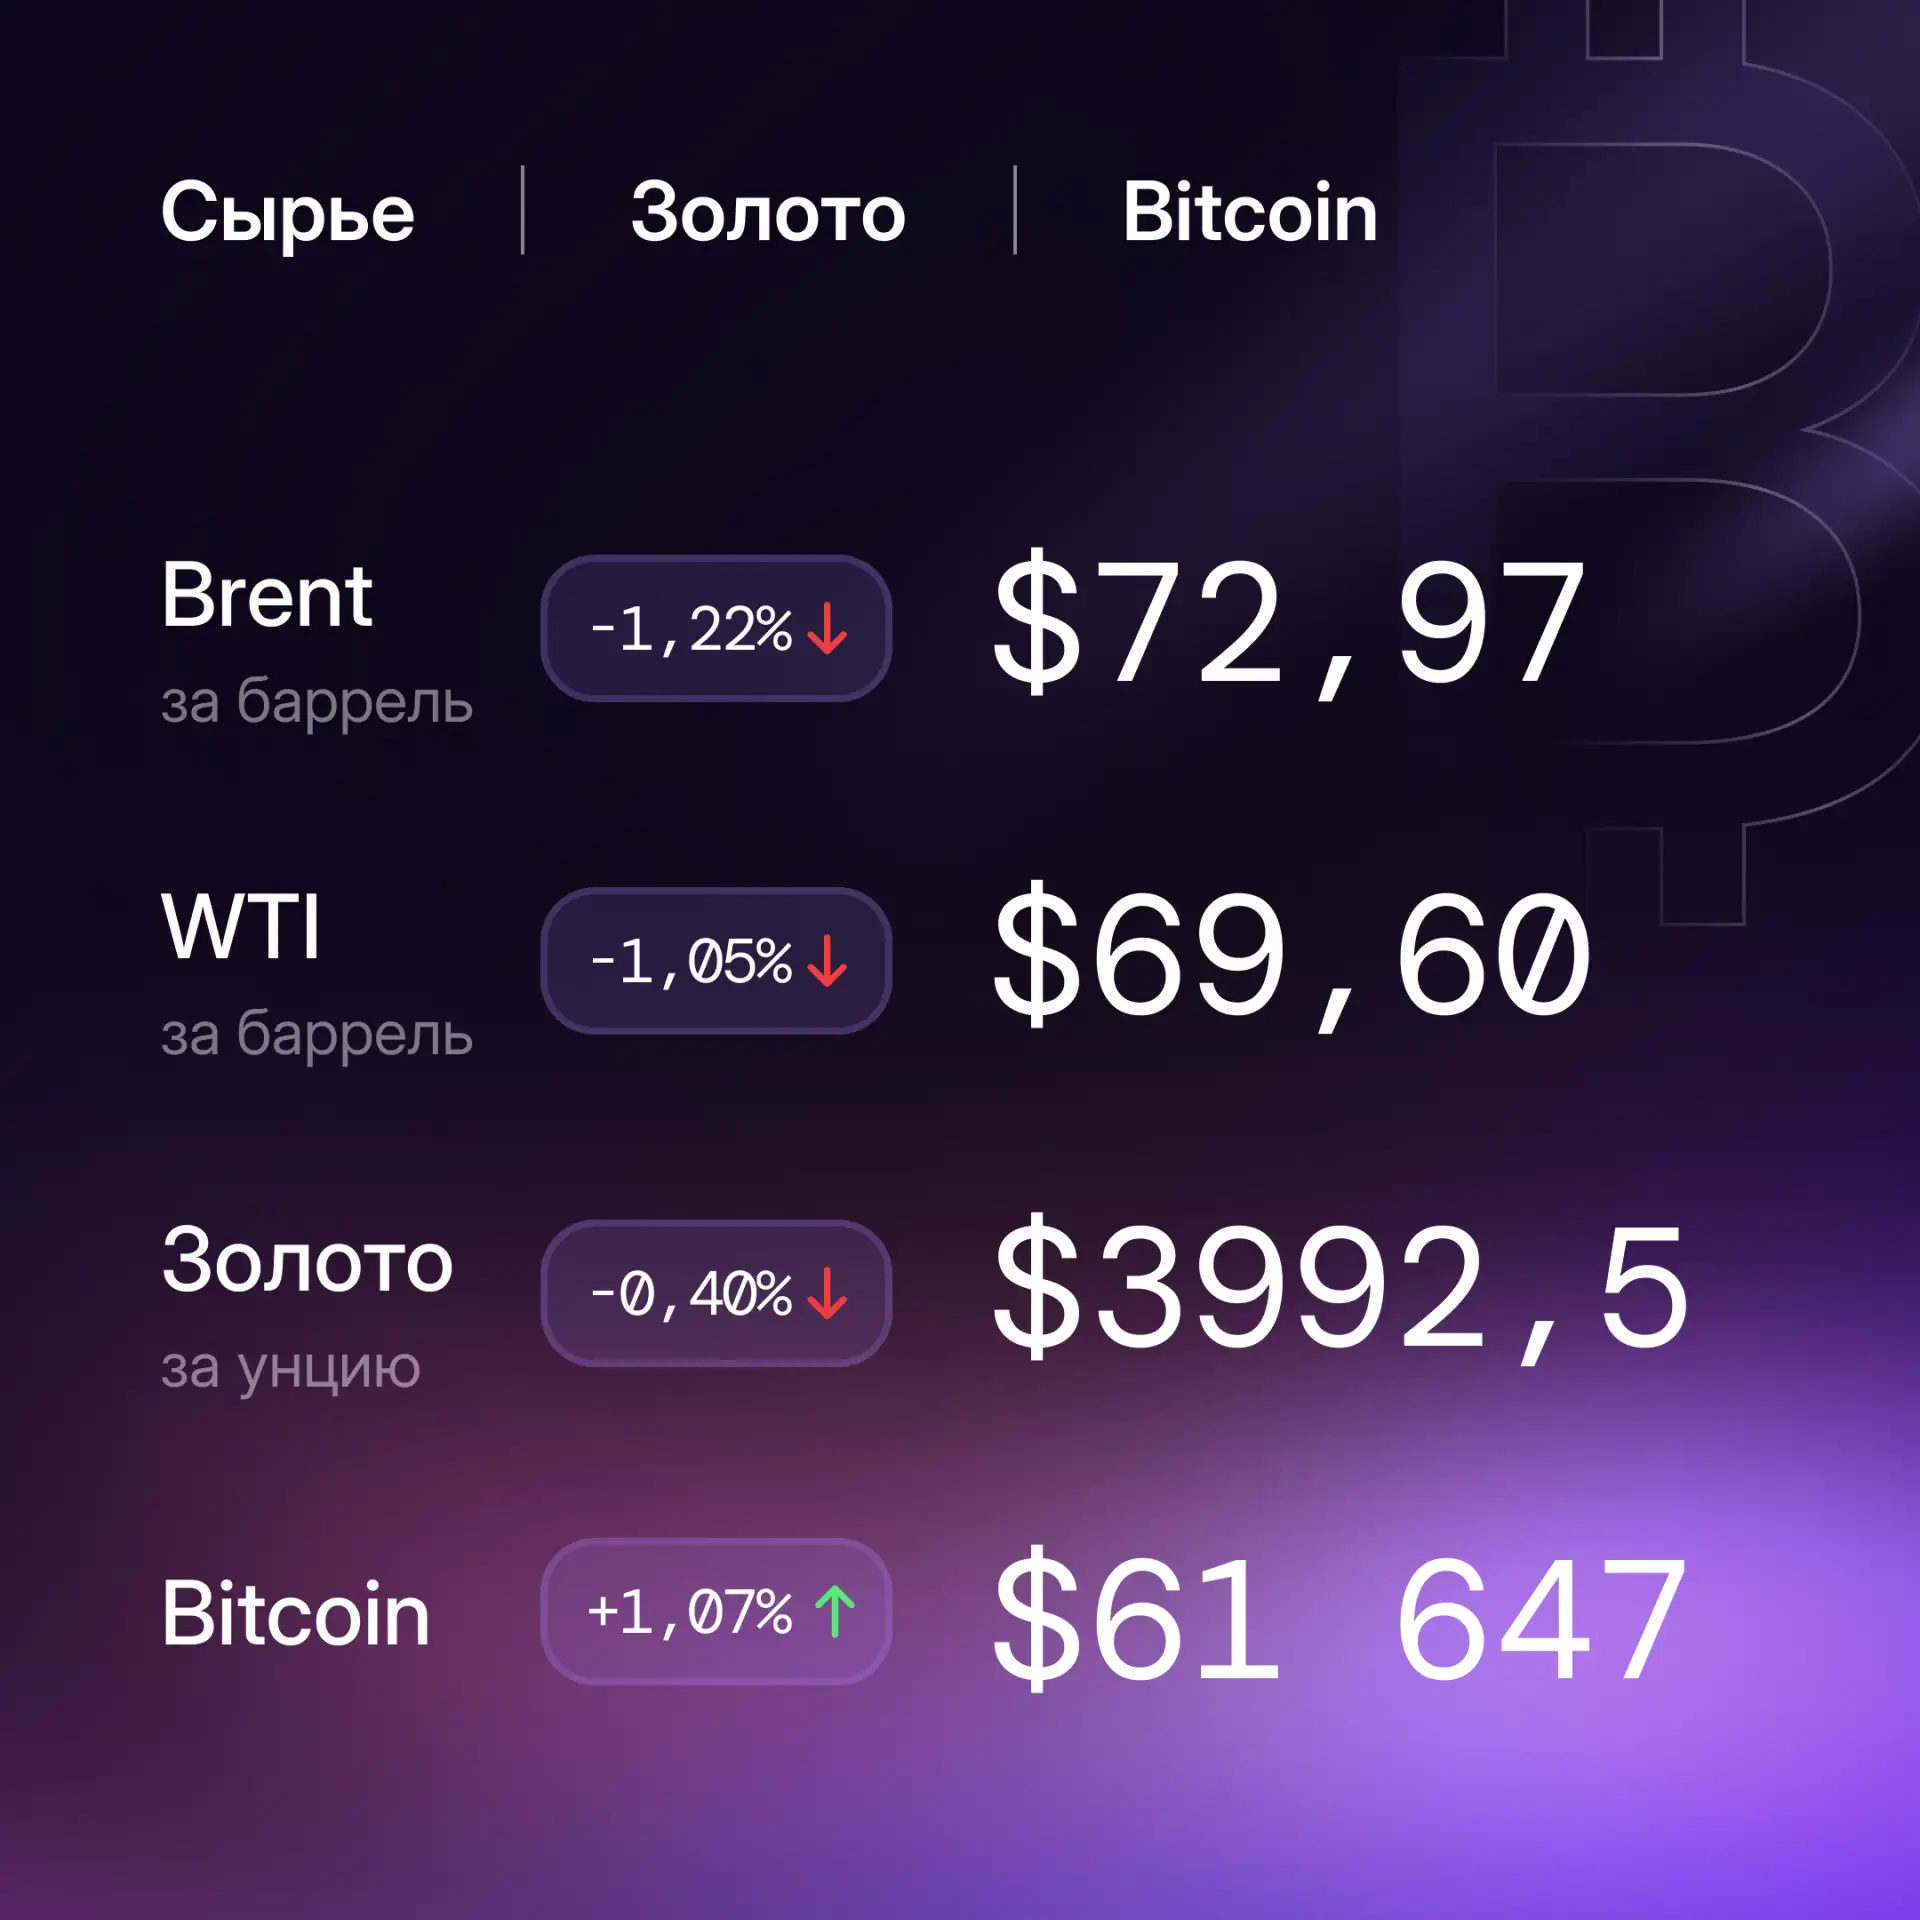The height and width of the screenshot is (1920, 1920).
Task: Select the Сырье header tab
Action: [287, 212]
